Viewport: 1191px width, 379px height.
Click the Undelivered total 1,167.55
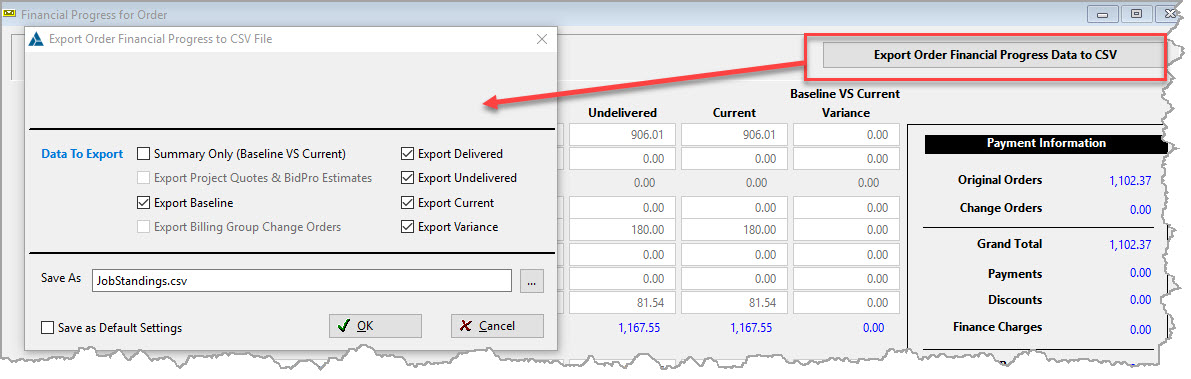pyautogui.click(x=641, y=328)
